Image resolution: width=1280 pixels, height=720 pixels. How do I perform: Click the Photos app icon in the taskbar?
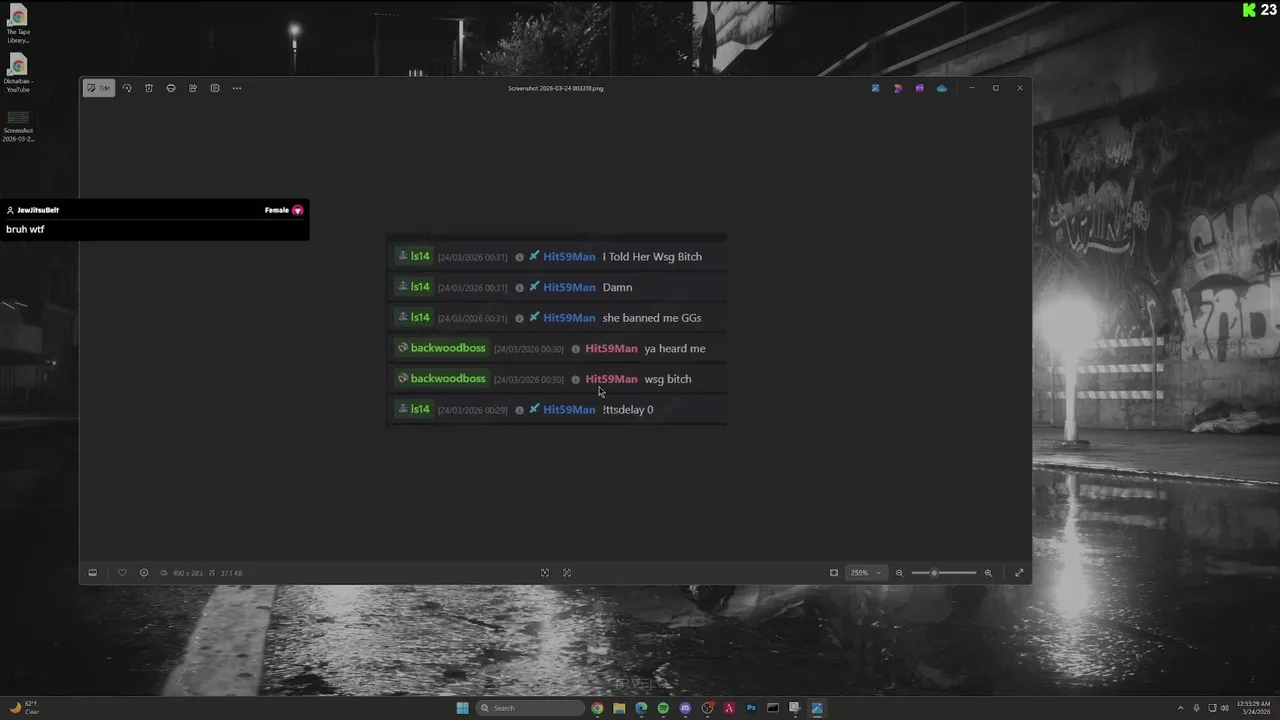coord(817,708)
